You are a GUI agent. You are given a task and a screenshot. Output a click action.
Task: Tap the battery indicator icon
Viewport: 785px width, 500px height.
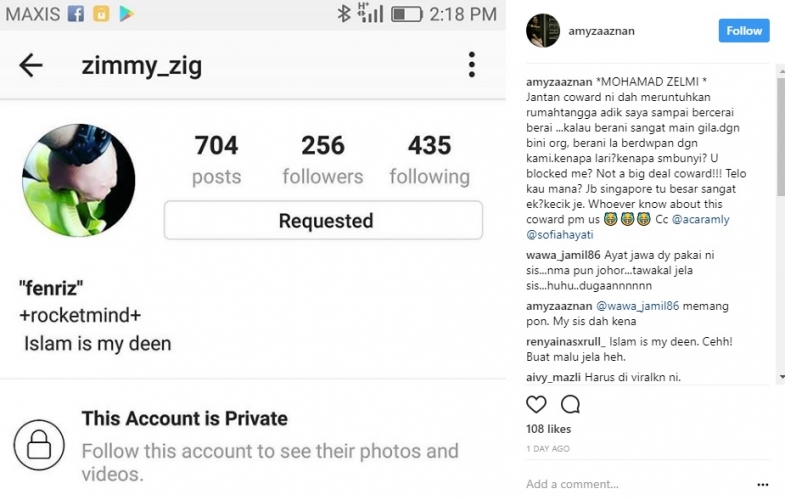(x=405, y=14)
